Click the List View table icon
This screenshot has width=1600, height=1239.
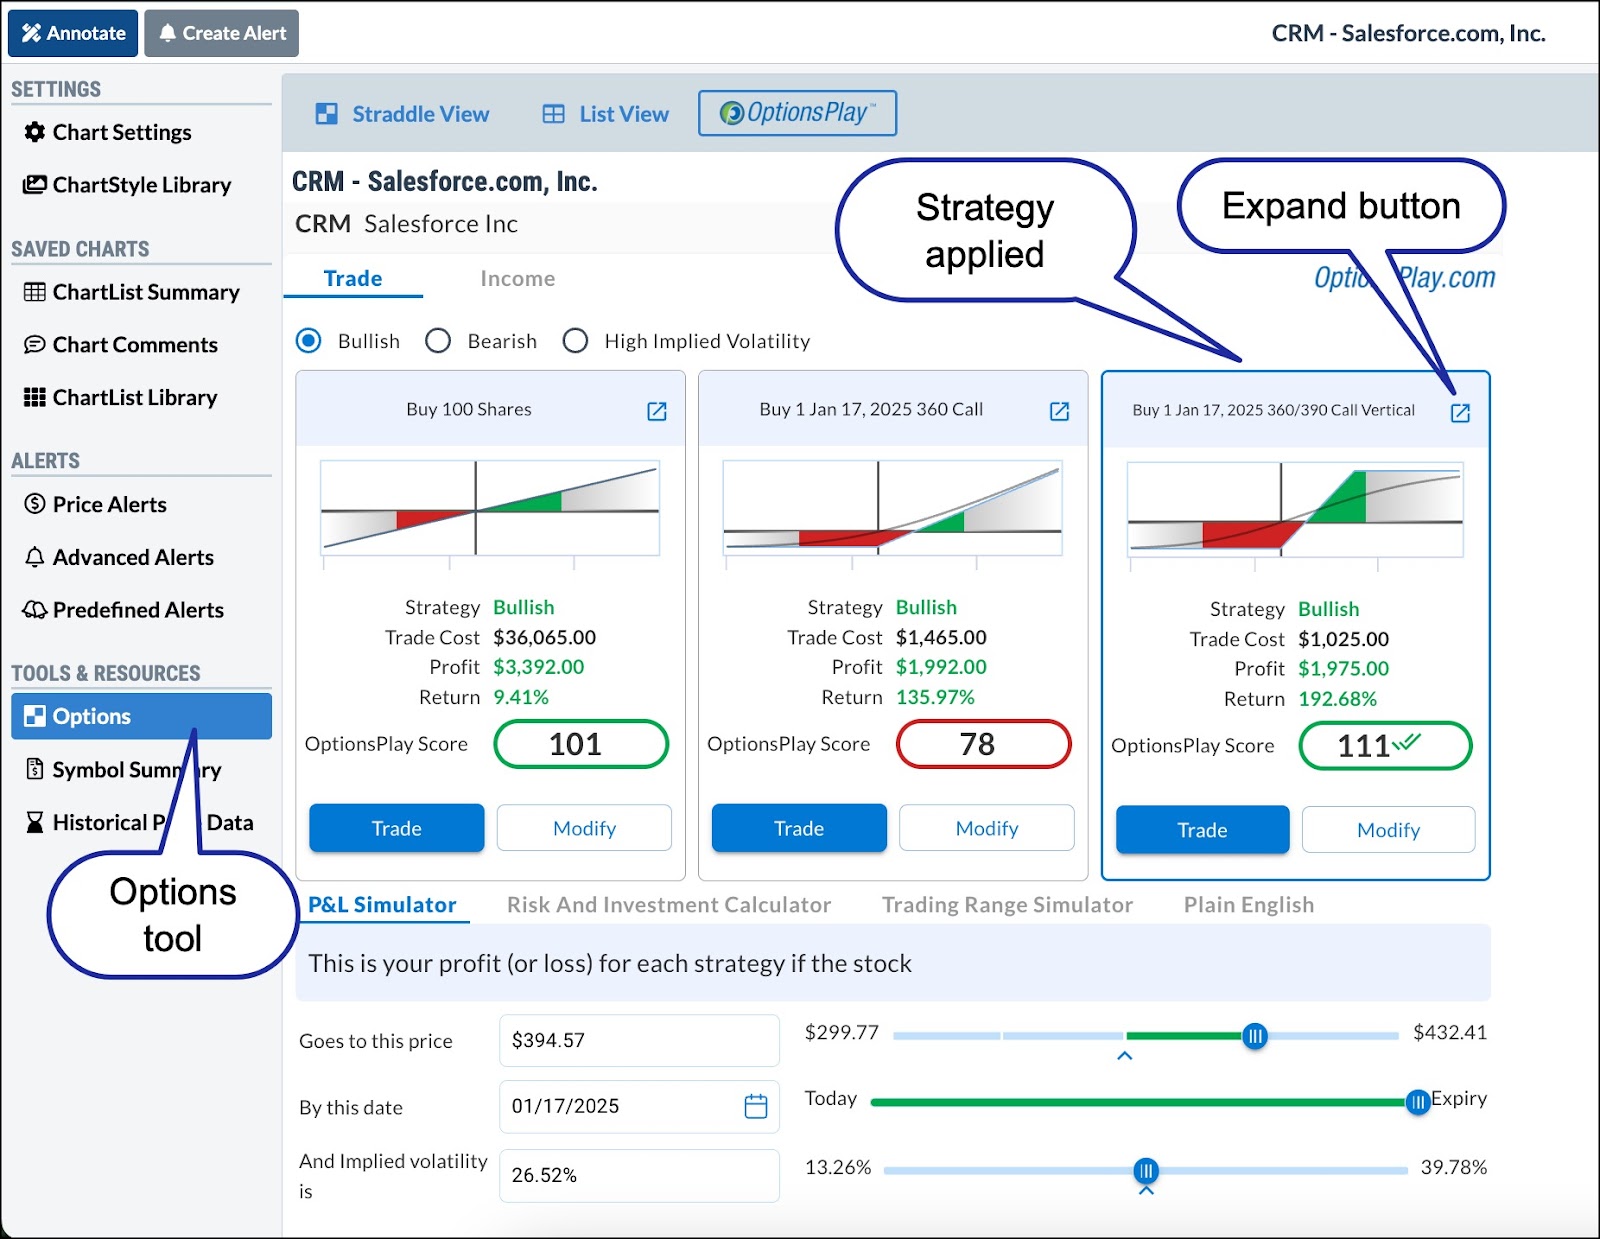pyautogui.click(x=554, y=114)
